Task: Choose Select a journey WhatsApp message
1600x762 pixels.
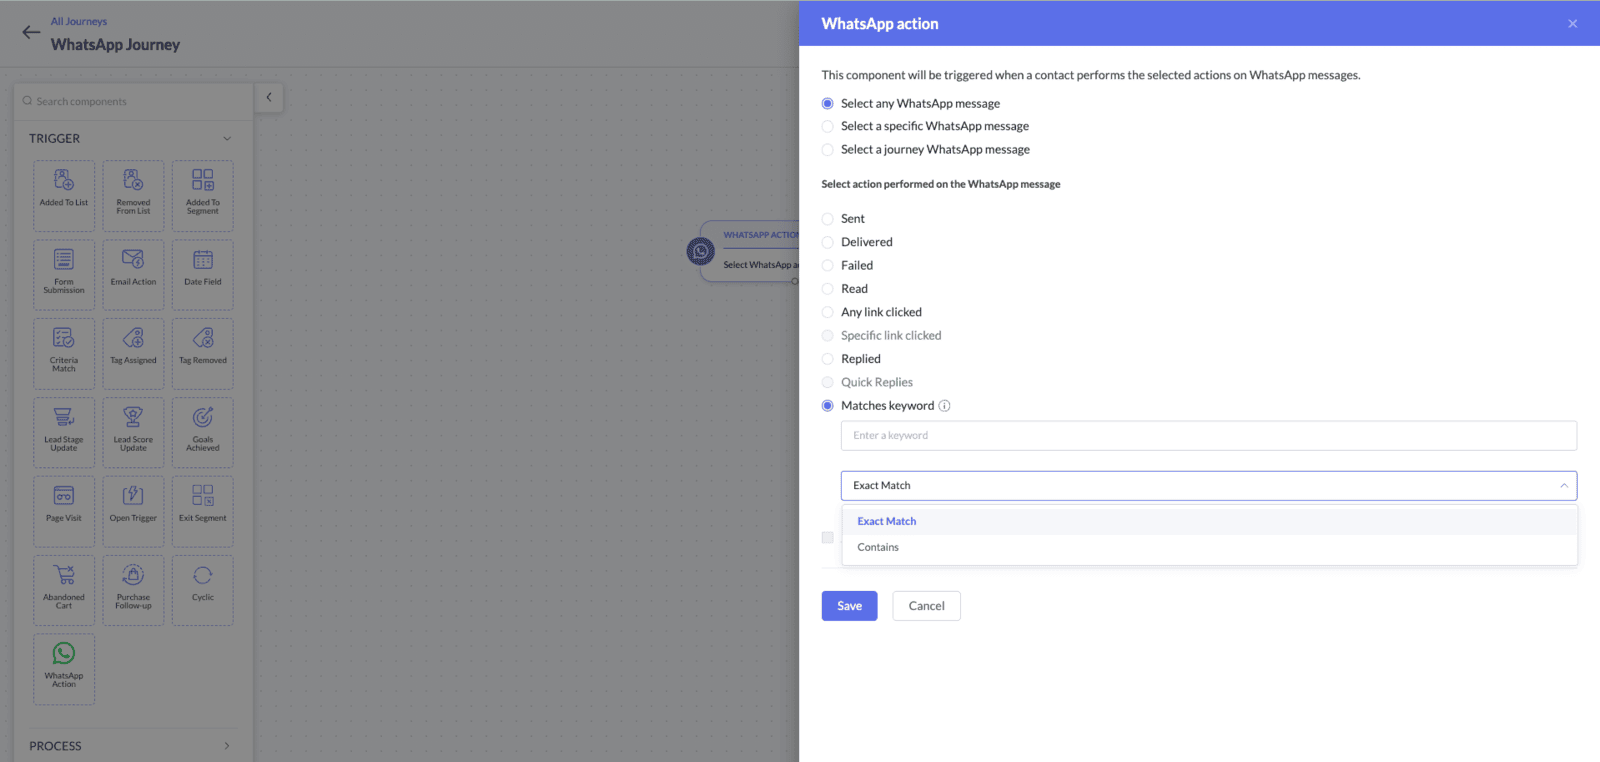Action: [x=827, y=150]
